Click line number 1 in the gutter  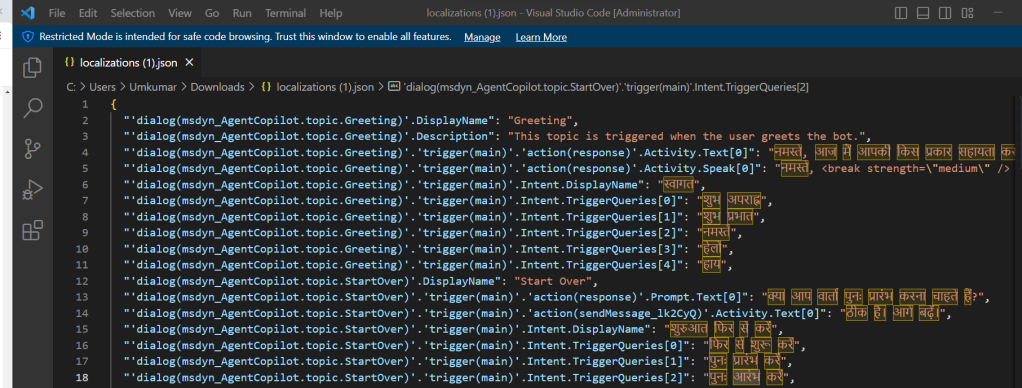85,104
